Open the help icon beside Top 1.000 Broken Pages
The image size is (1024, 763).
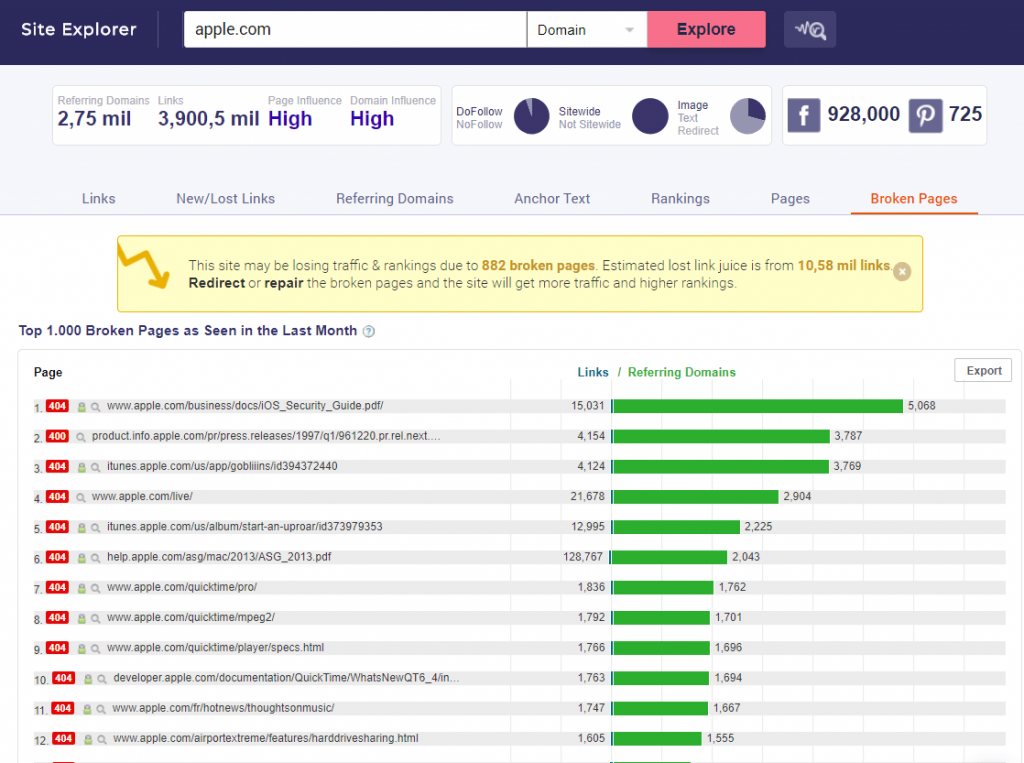click(x=369, y=331)
